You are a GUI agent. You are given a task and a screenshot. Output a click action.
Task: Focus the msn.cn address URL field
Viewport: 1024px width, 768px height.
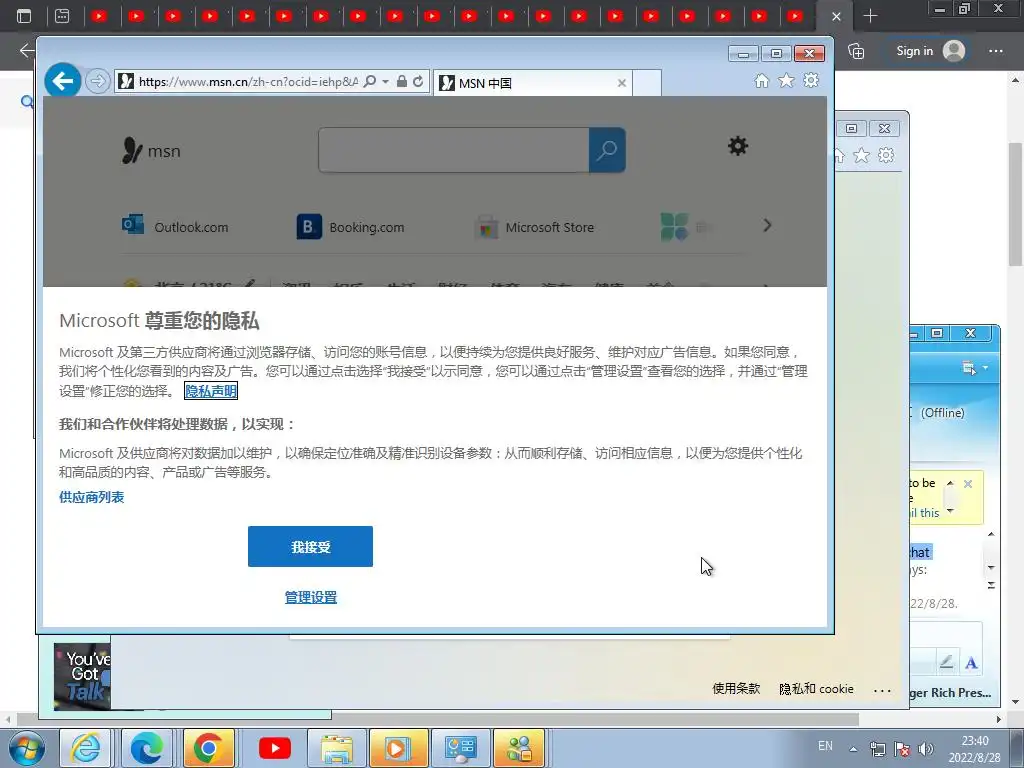click(x=248, y=82)
